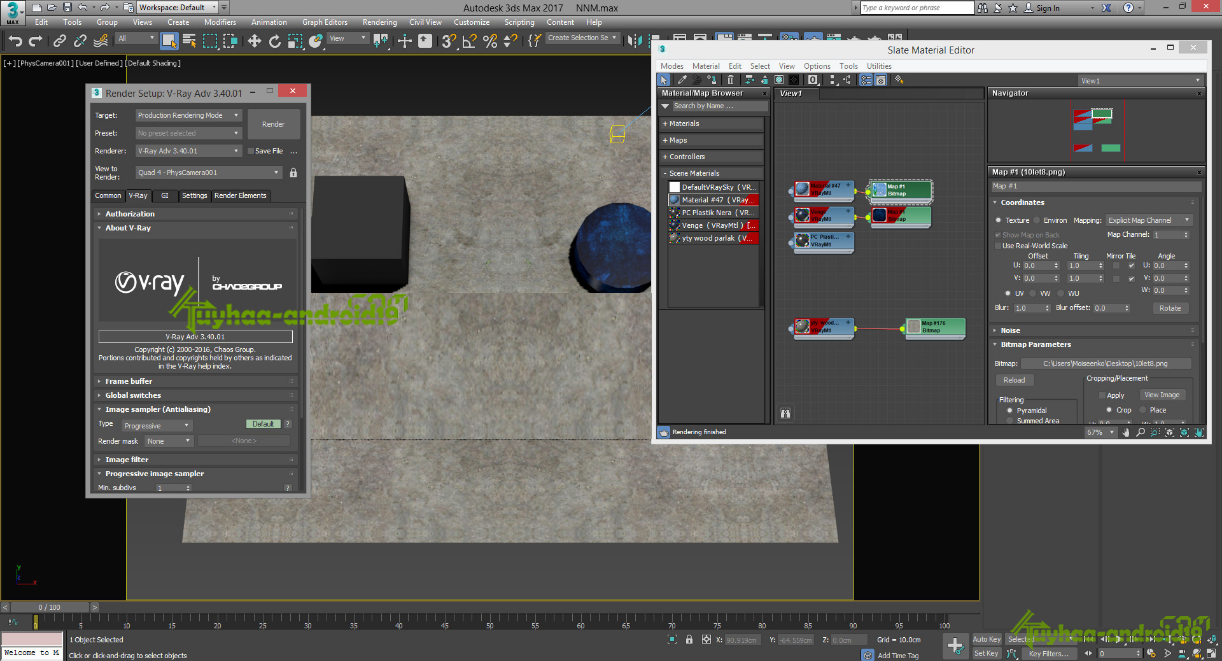Choose Rectangular Selection Region tool

pos(210,41)
